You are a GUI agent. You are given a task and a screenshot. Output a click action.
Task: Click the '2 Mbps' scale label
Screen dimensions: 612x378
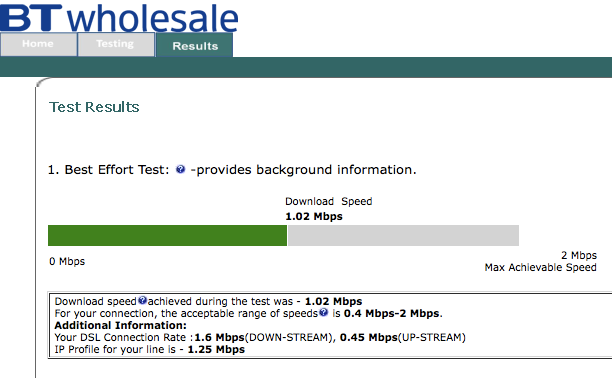[x=579, y=255]
